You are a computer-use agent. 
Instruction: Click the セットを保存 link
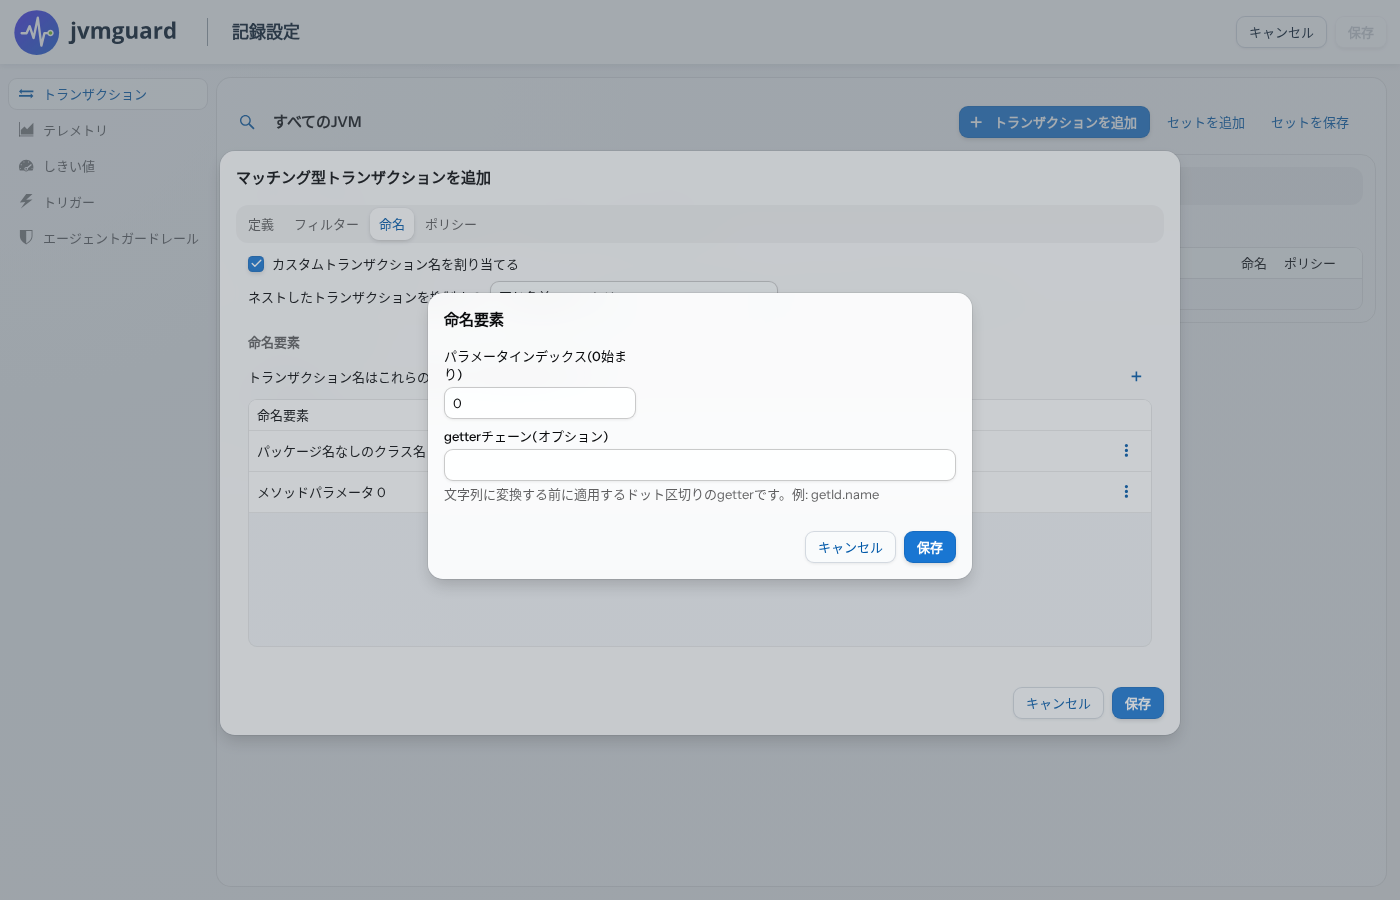pyautogui.click(x=1310, y=122)
